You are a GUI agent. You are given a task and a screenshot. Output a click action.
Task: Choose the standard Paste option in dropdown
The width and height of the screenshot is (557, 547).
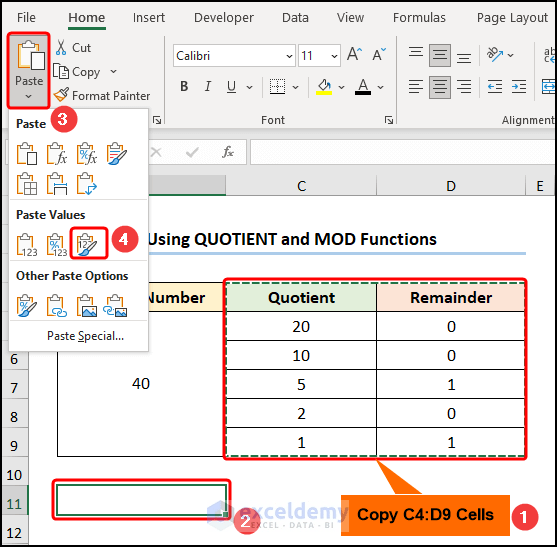(27, 154)
